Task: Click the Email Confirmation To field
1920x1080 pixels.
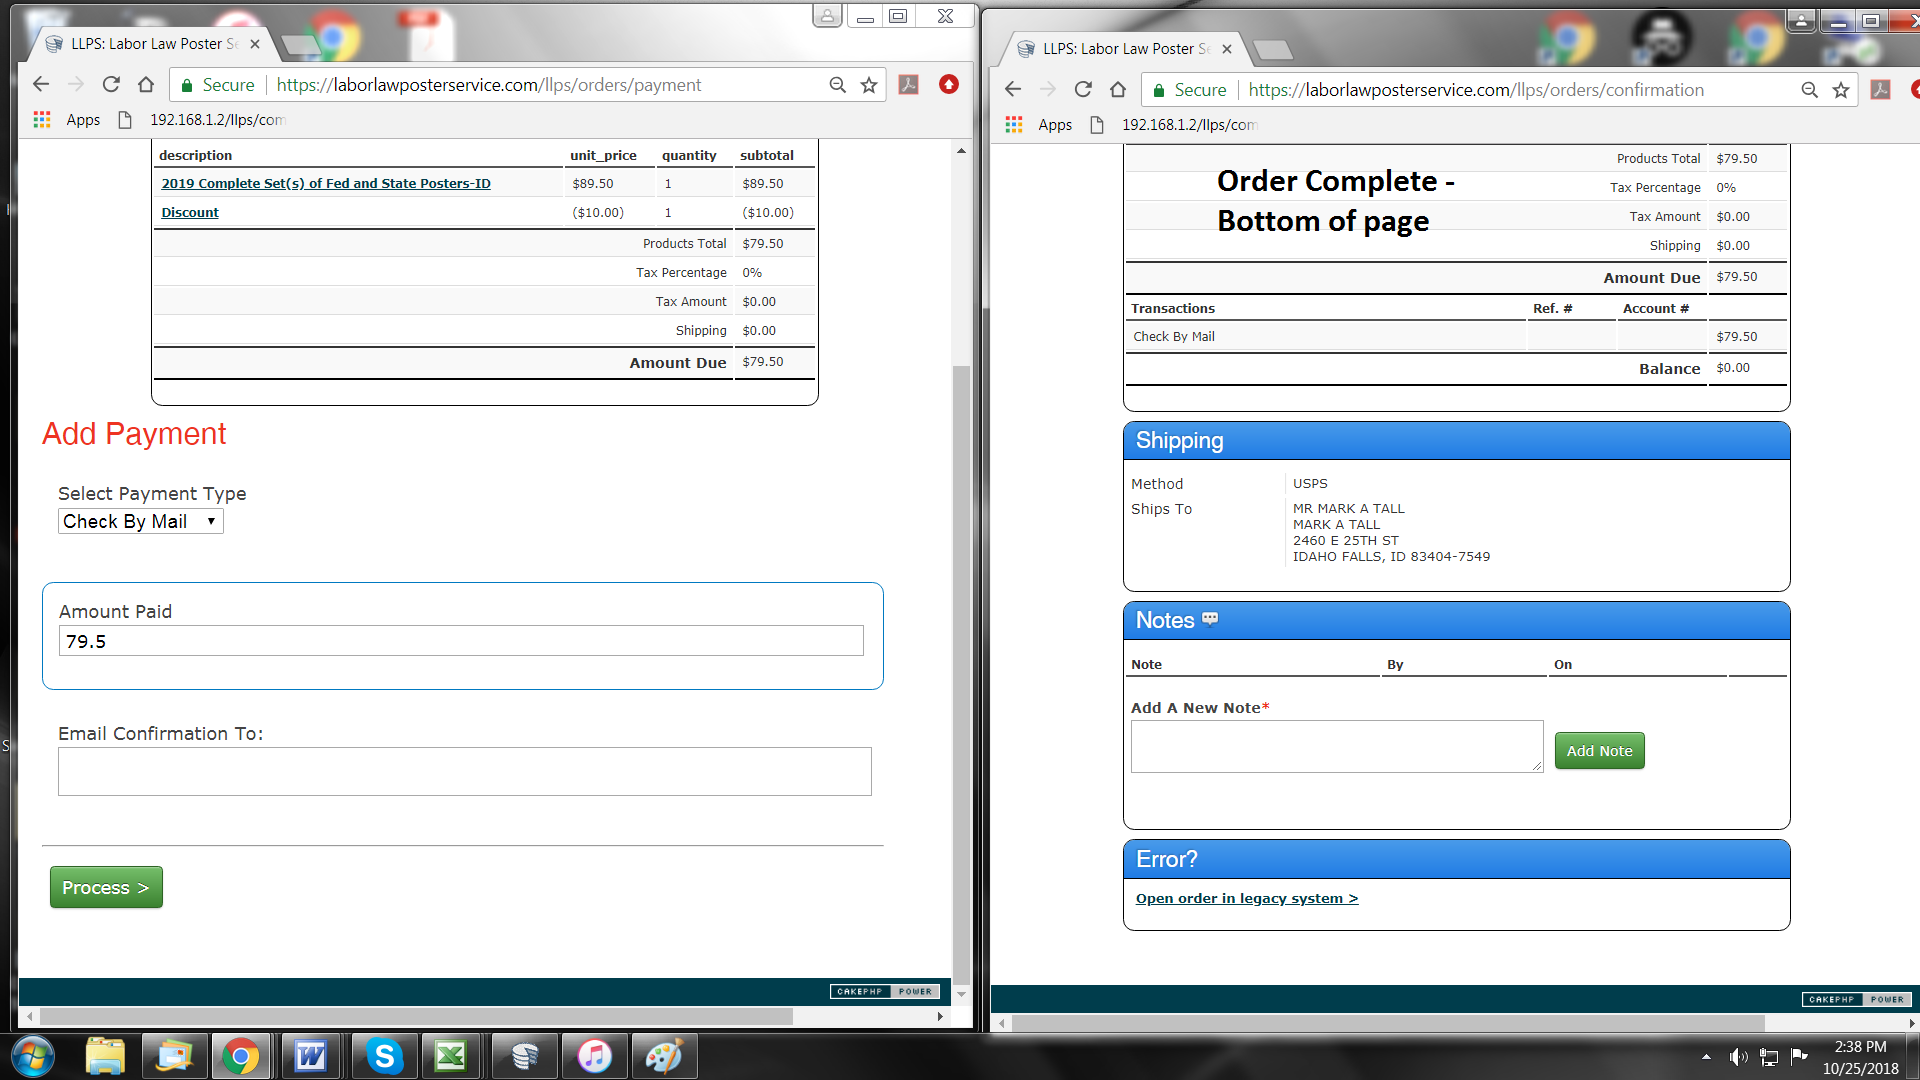Action: click(x=464, y=771)
